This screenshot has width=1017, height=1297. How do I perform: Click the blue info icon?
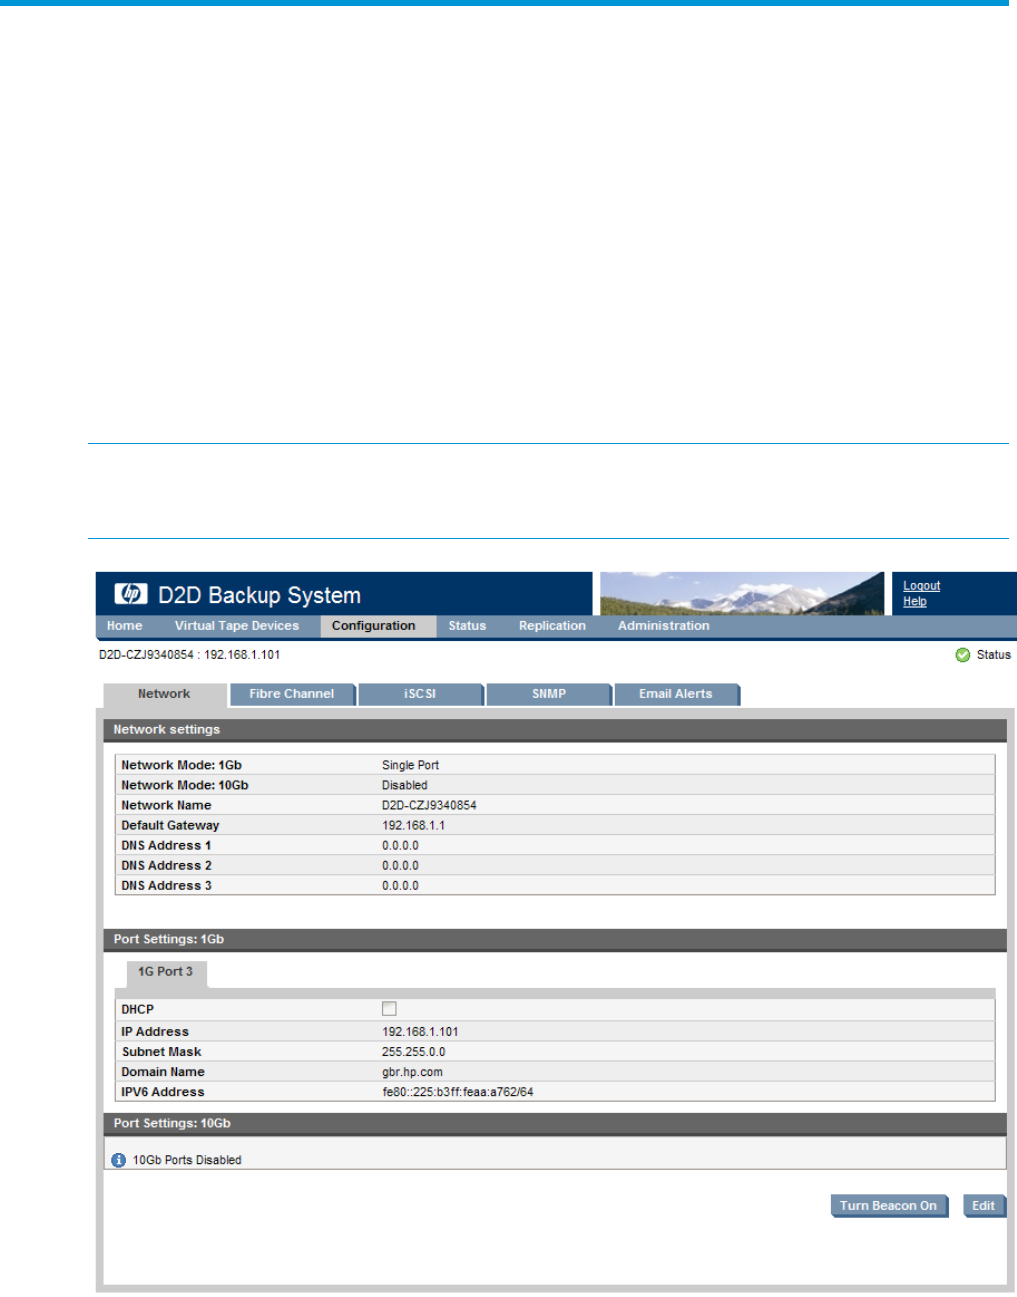(x=119, y=1160)
